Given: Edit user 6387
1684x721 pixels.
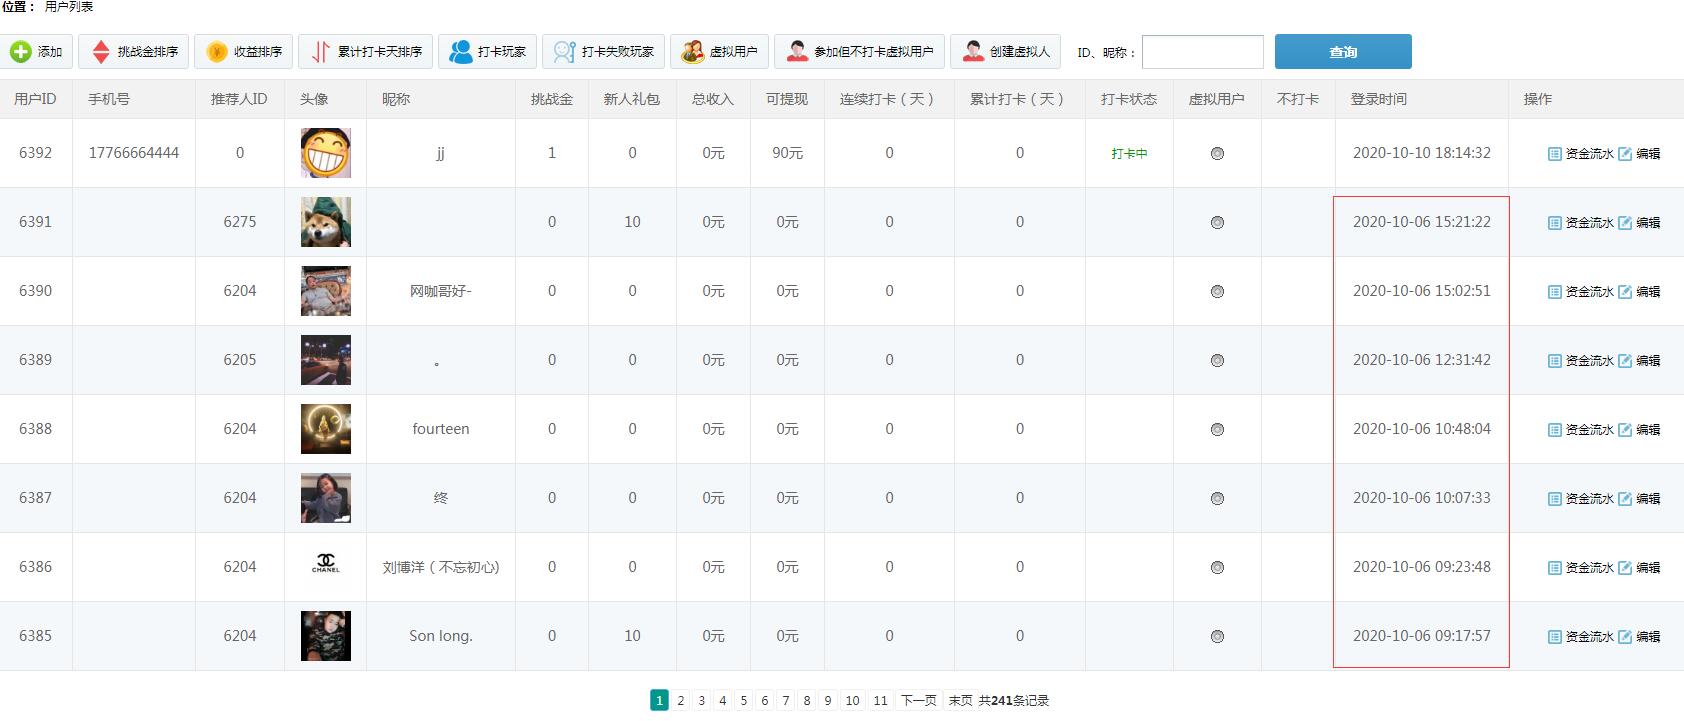Looking at the screenshot, I should point(1640,499).
